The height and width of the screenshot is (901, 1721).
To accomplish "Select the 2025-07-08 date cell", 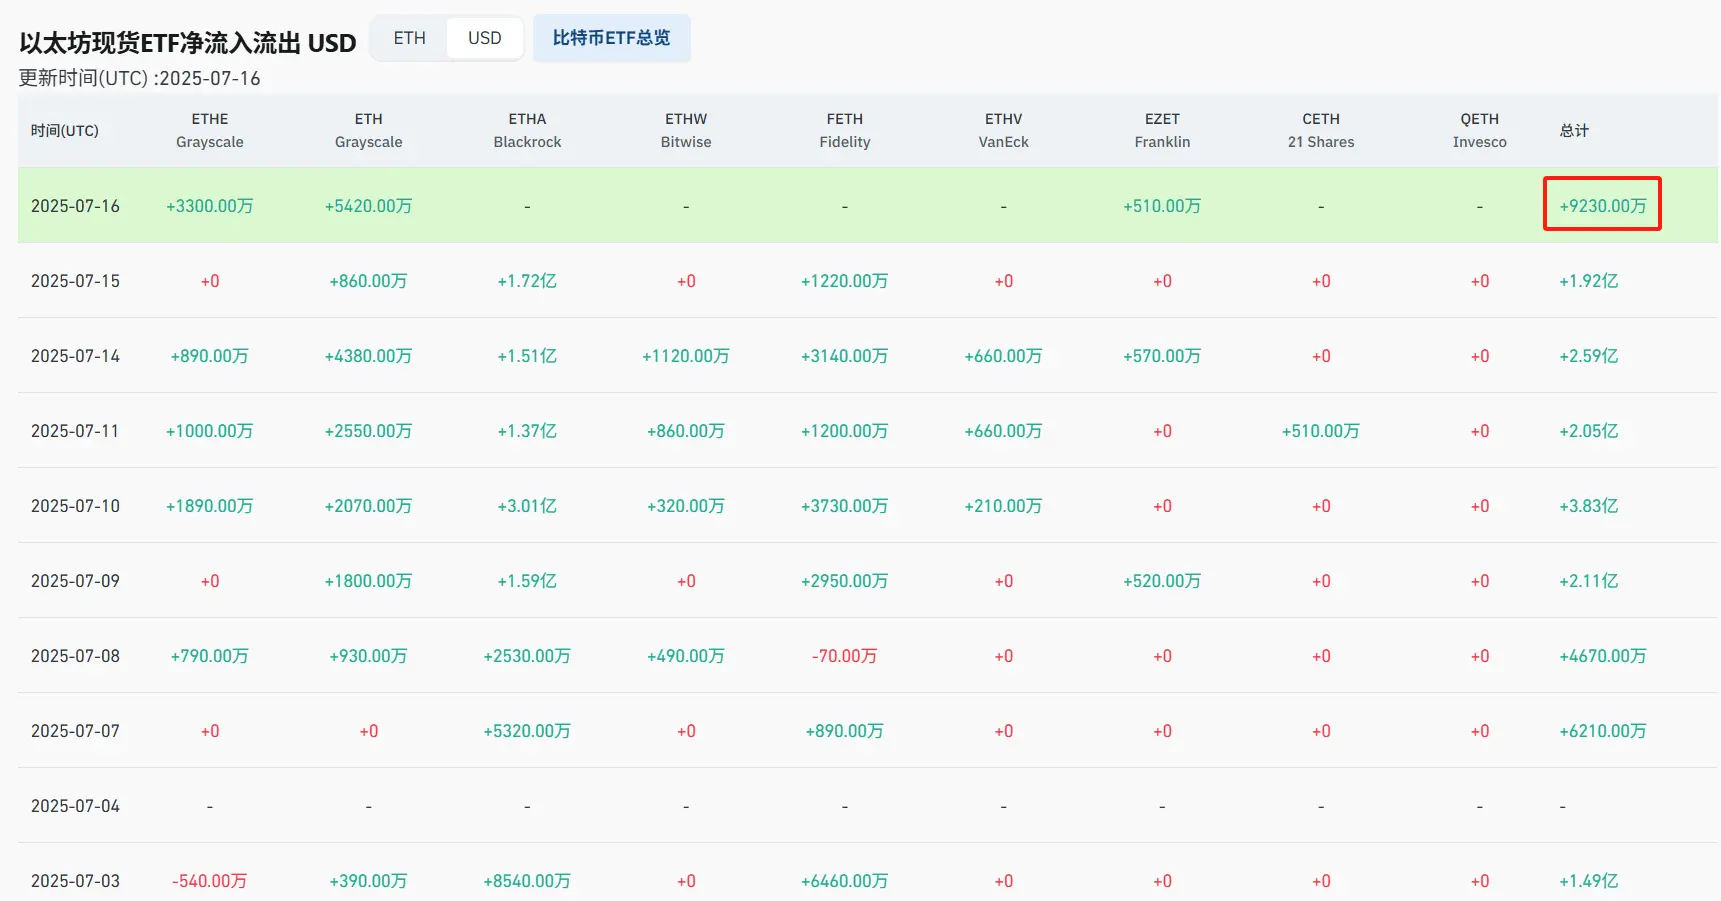I will (x=75, y=656).
